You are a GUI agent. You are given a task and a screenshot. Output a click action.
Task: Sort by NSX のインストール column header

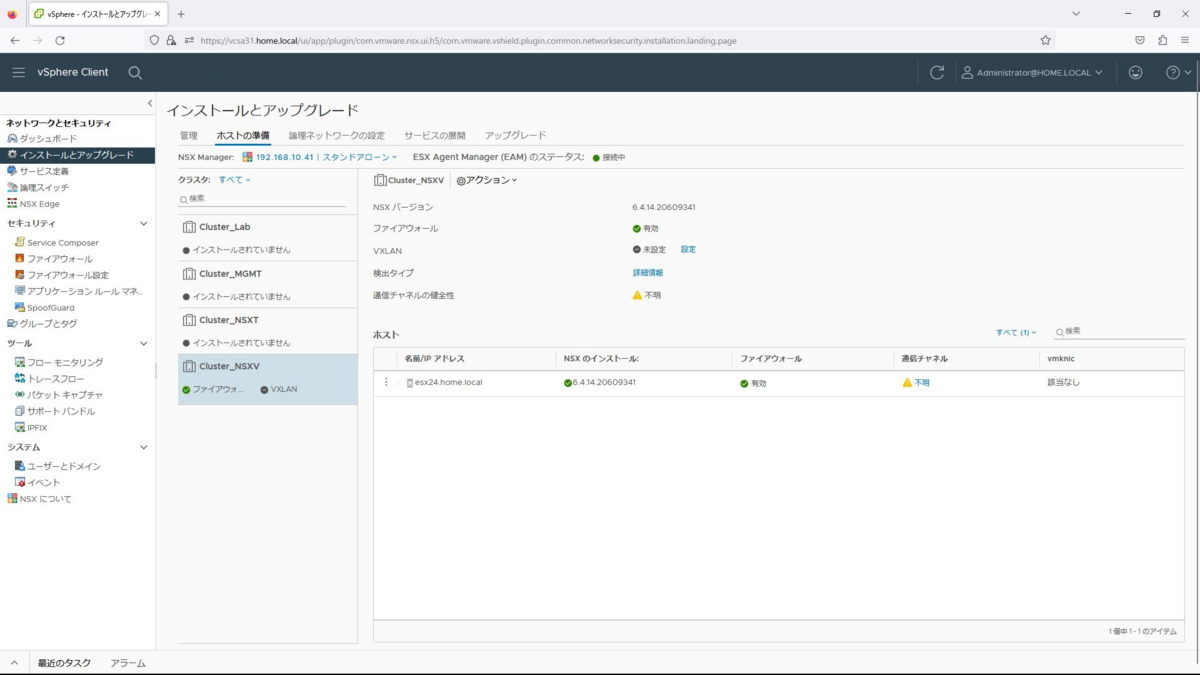(x=601, y=358)
